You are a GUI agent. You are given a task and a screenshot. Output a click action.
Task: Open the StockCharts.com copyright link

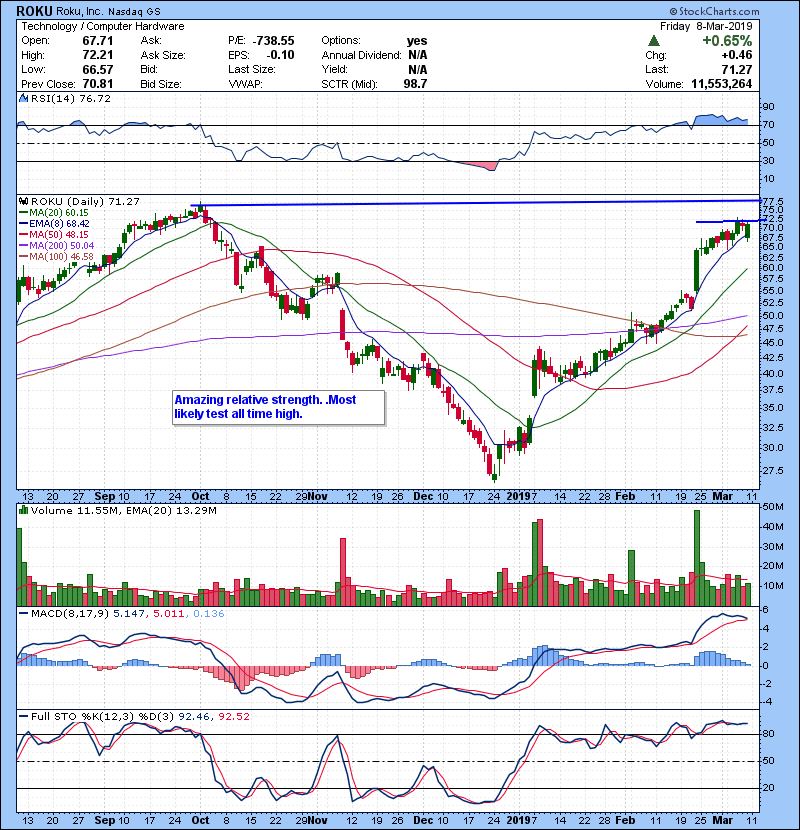714,11
